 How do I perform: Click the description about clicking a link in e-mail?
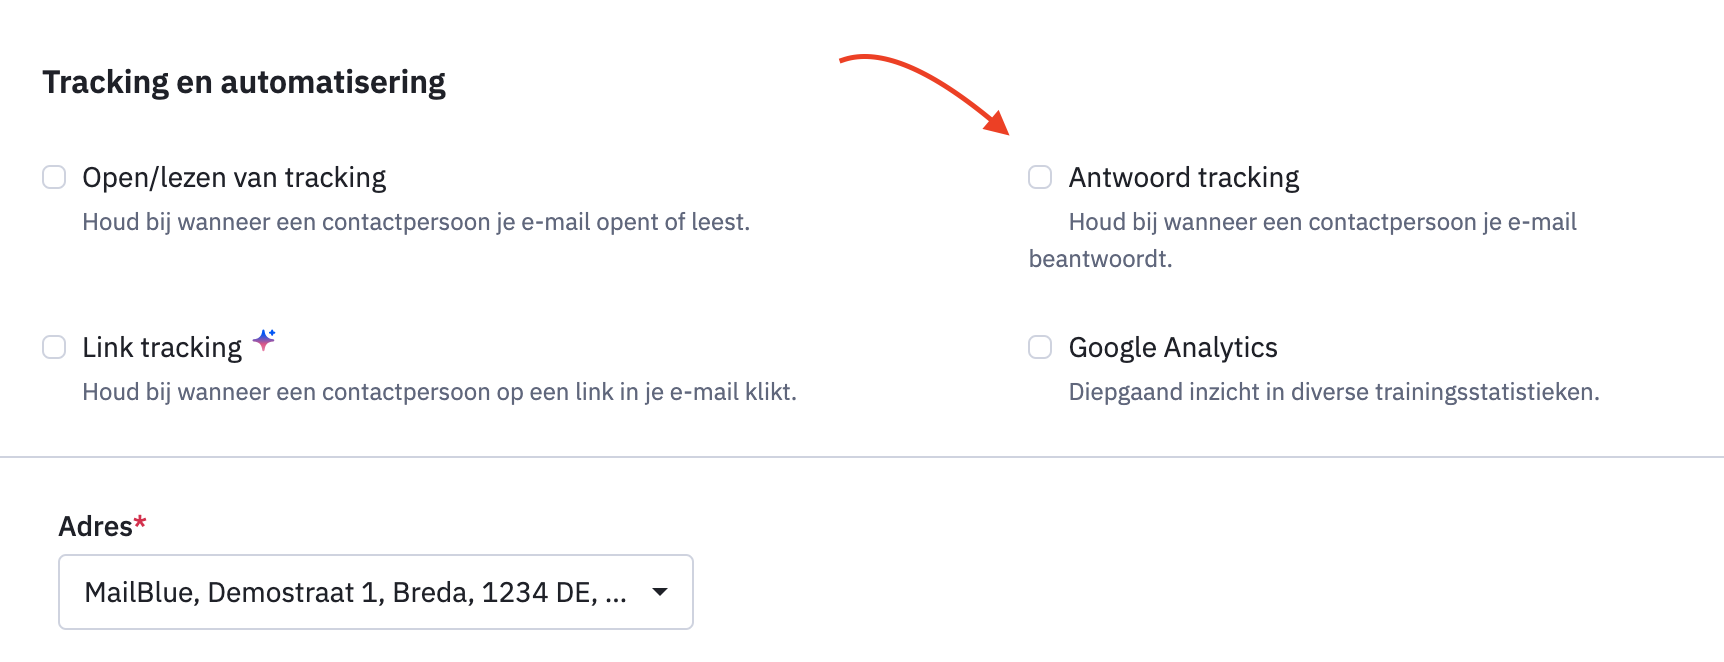[x=439, y=392]
